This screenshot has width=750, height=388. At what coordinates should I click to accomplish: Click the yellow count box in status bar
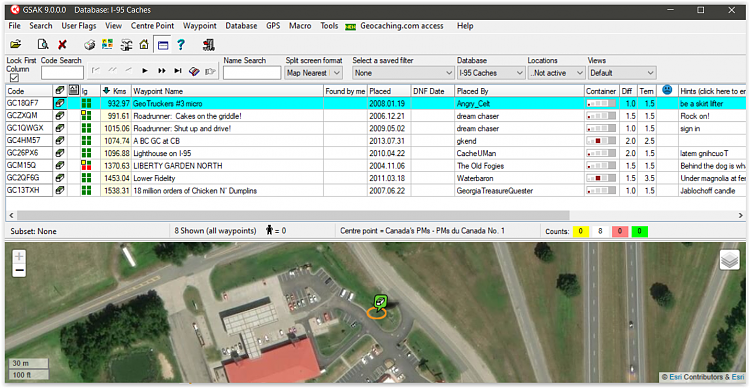pyautogui.click(x=580, y=232)
